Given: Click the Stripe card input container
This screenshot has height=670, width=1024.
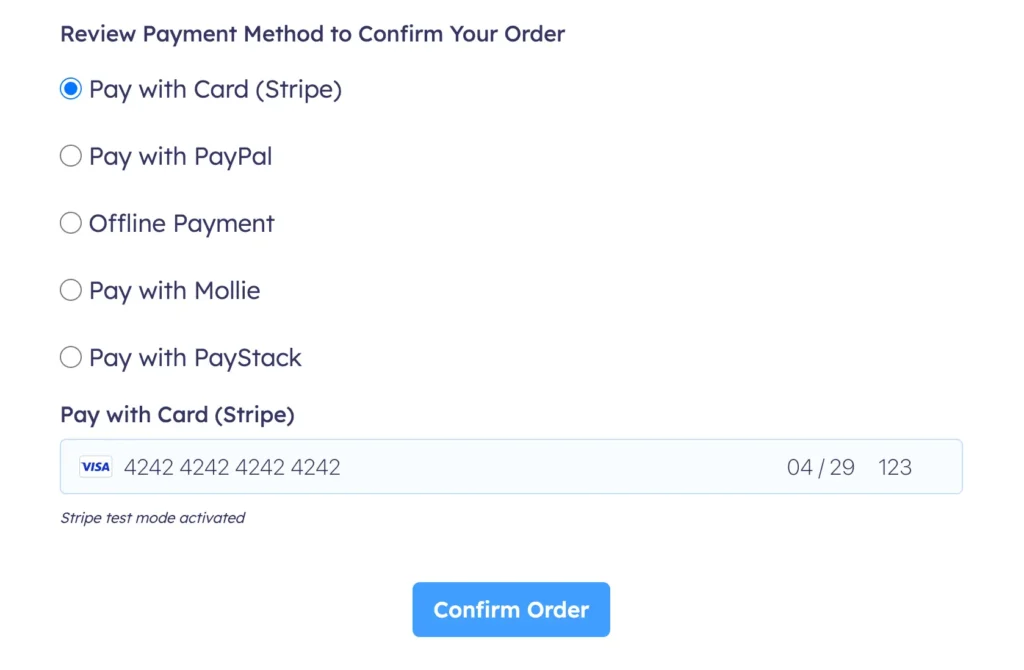Looking at the screenshot, I should 511,466.
